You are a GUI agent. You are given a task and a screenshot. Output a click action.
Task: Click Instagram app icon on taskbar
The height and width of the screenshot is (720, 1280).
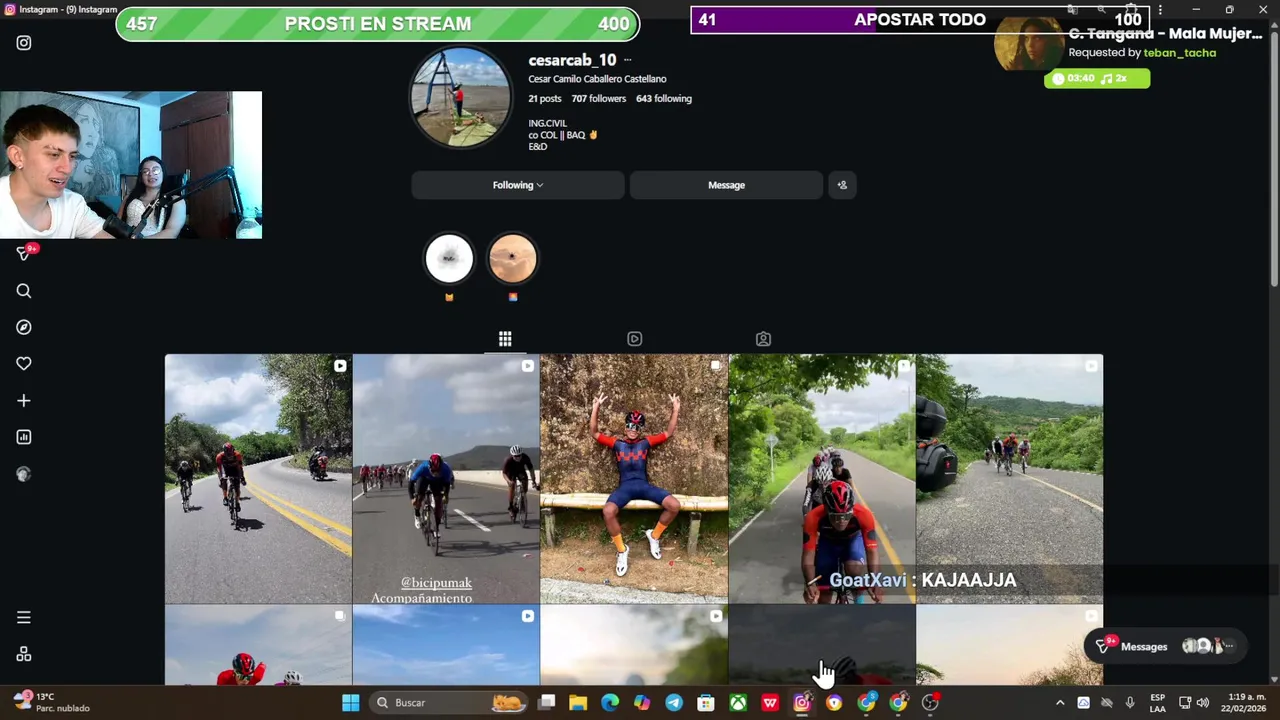coord(802,703)
